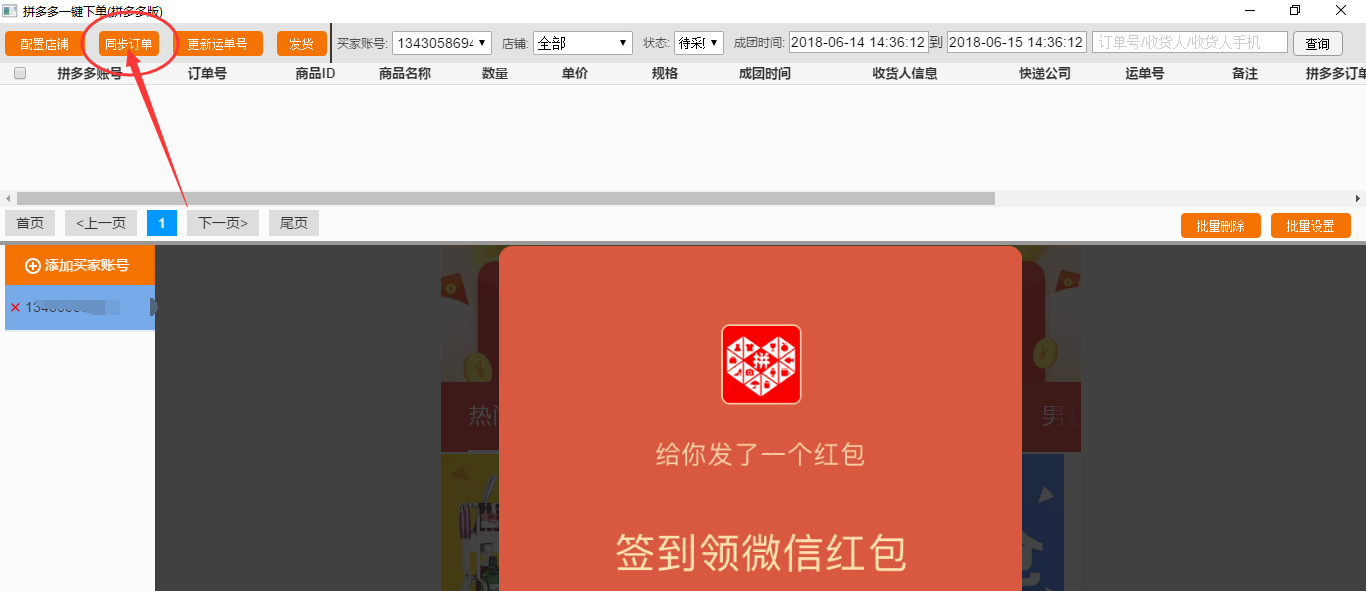Click the 规格 column header
The width and height of the screenshot is (1366, 591).
click(x=665, y=73)
